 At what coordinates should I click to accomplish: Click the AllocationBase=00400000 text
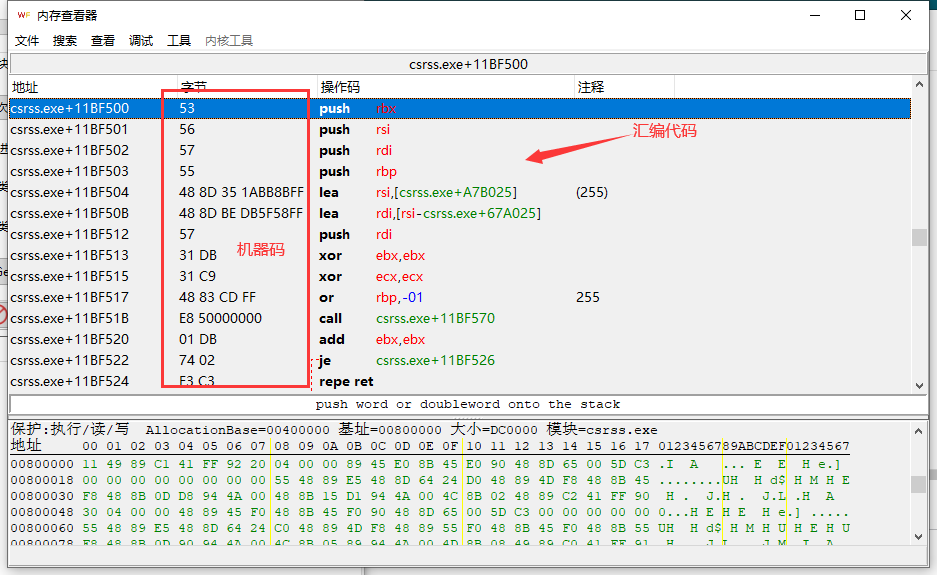coord(237,430)
